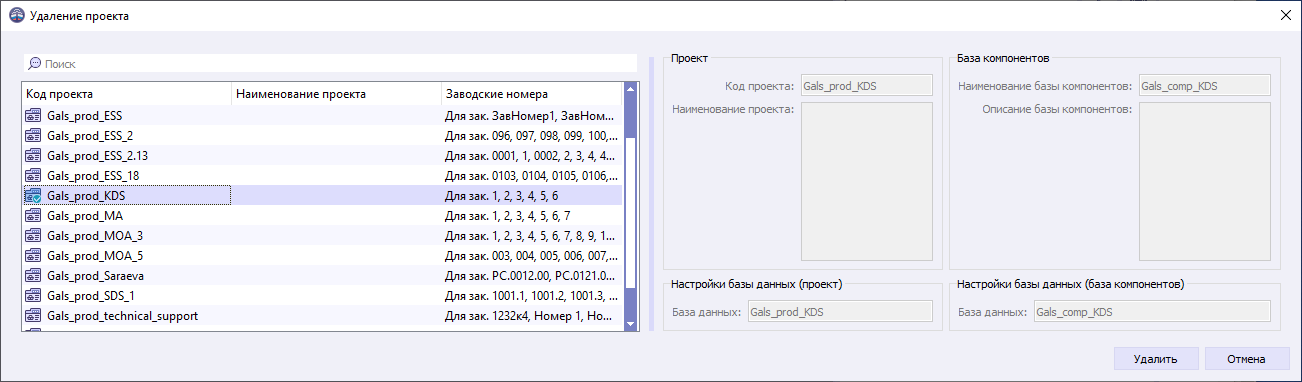Select the Gals_prod_KDS project name
This screenshot has height=382, width=1302.
(x=85, y=196)
